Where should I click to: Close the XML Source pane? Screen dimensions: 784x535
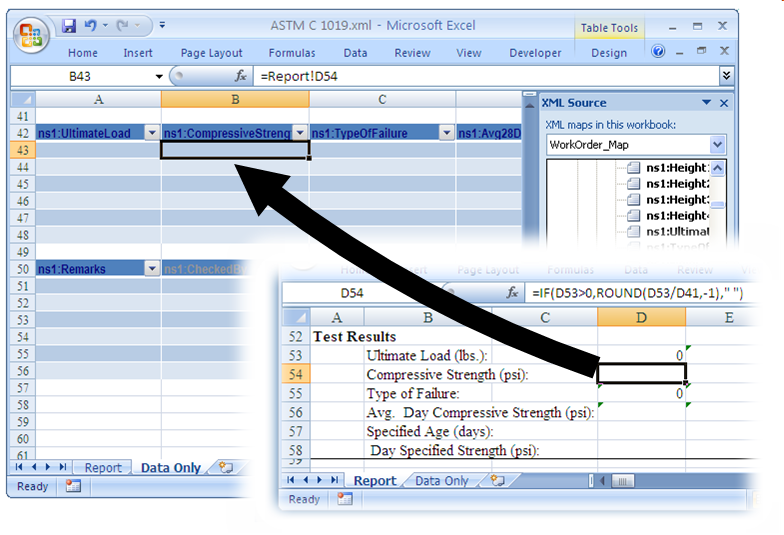[724, 103]
